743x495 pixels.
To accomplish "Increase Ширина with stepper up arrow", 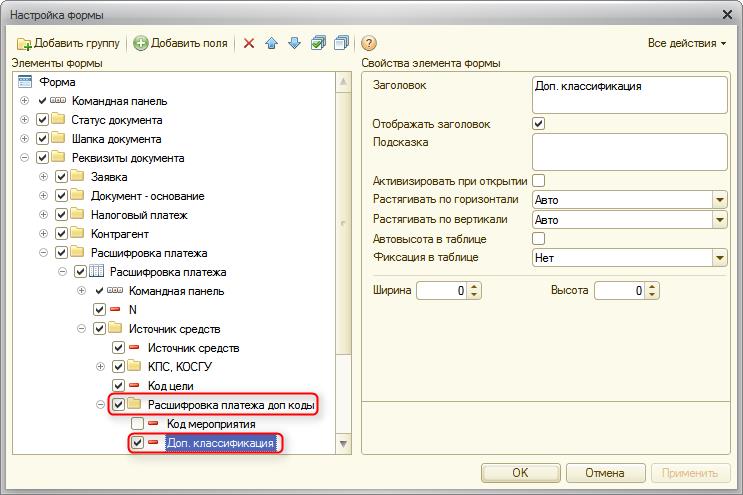I will click(474, 286).
